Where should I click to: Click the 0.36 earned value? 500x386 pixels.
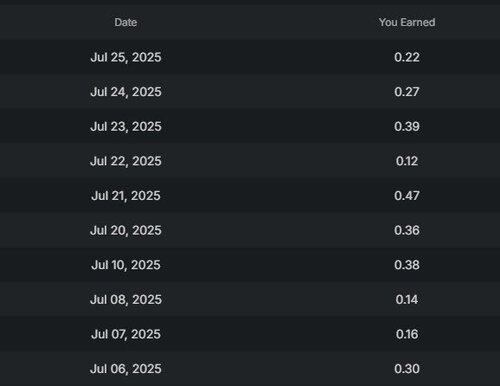point(407,231)
